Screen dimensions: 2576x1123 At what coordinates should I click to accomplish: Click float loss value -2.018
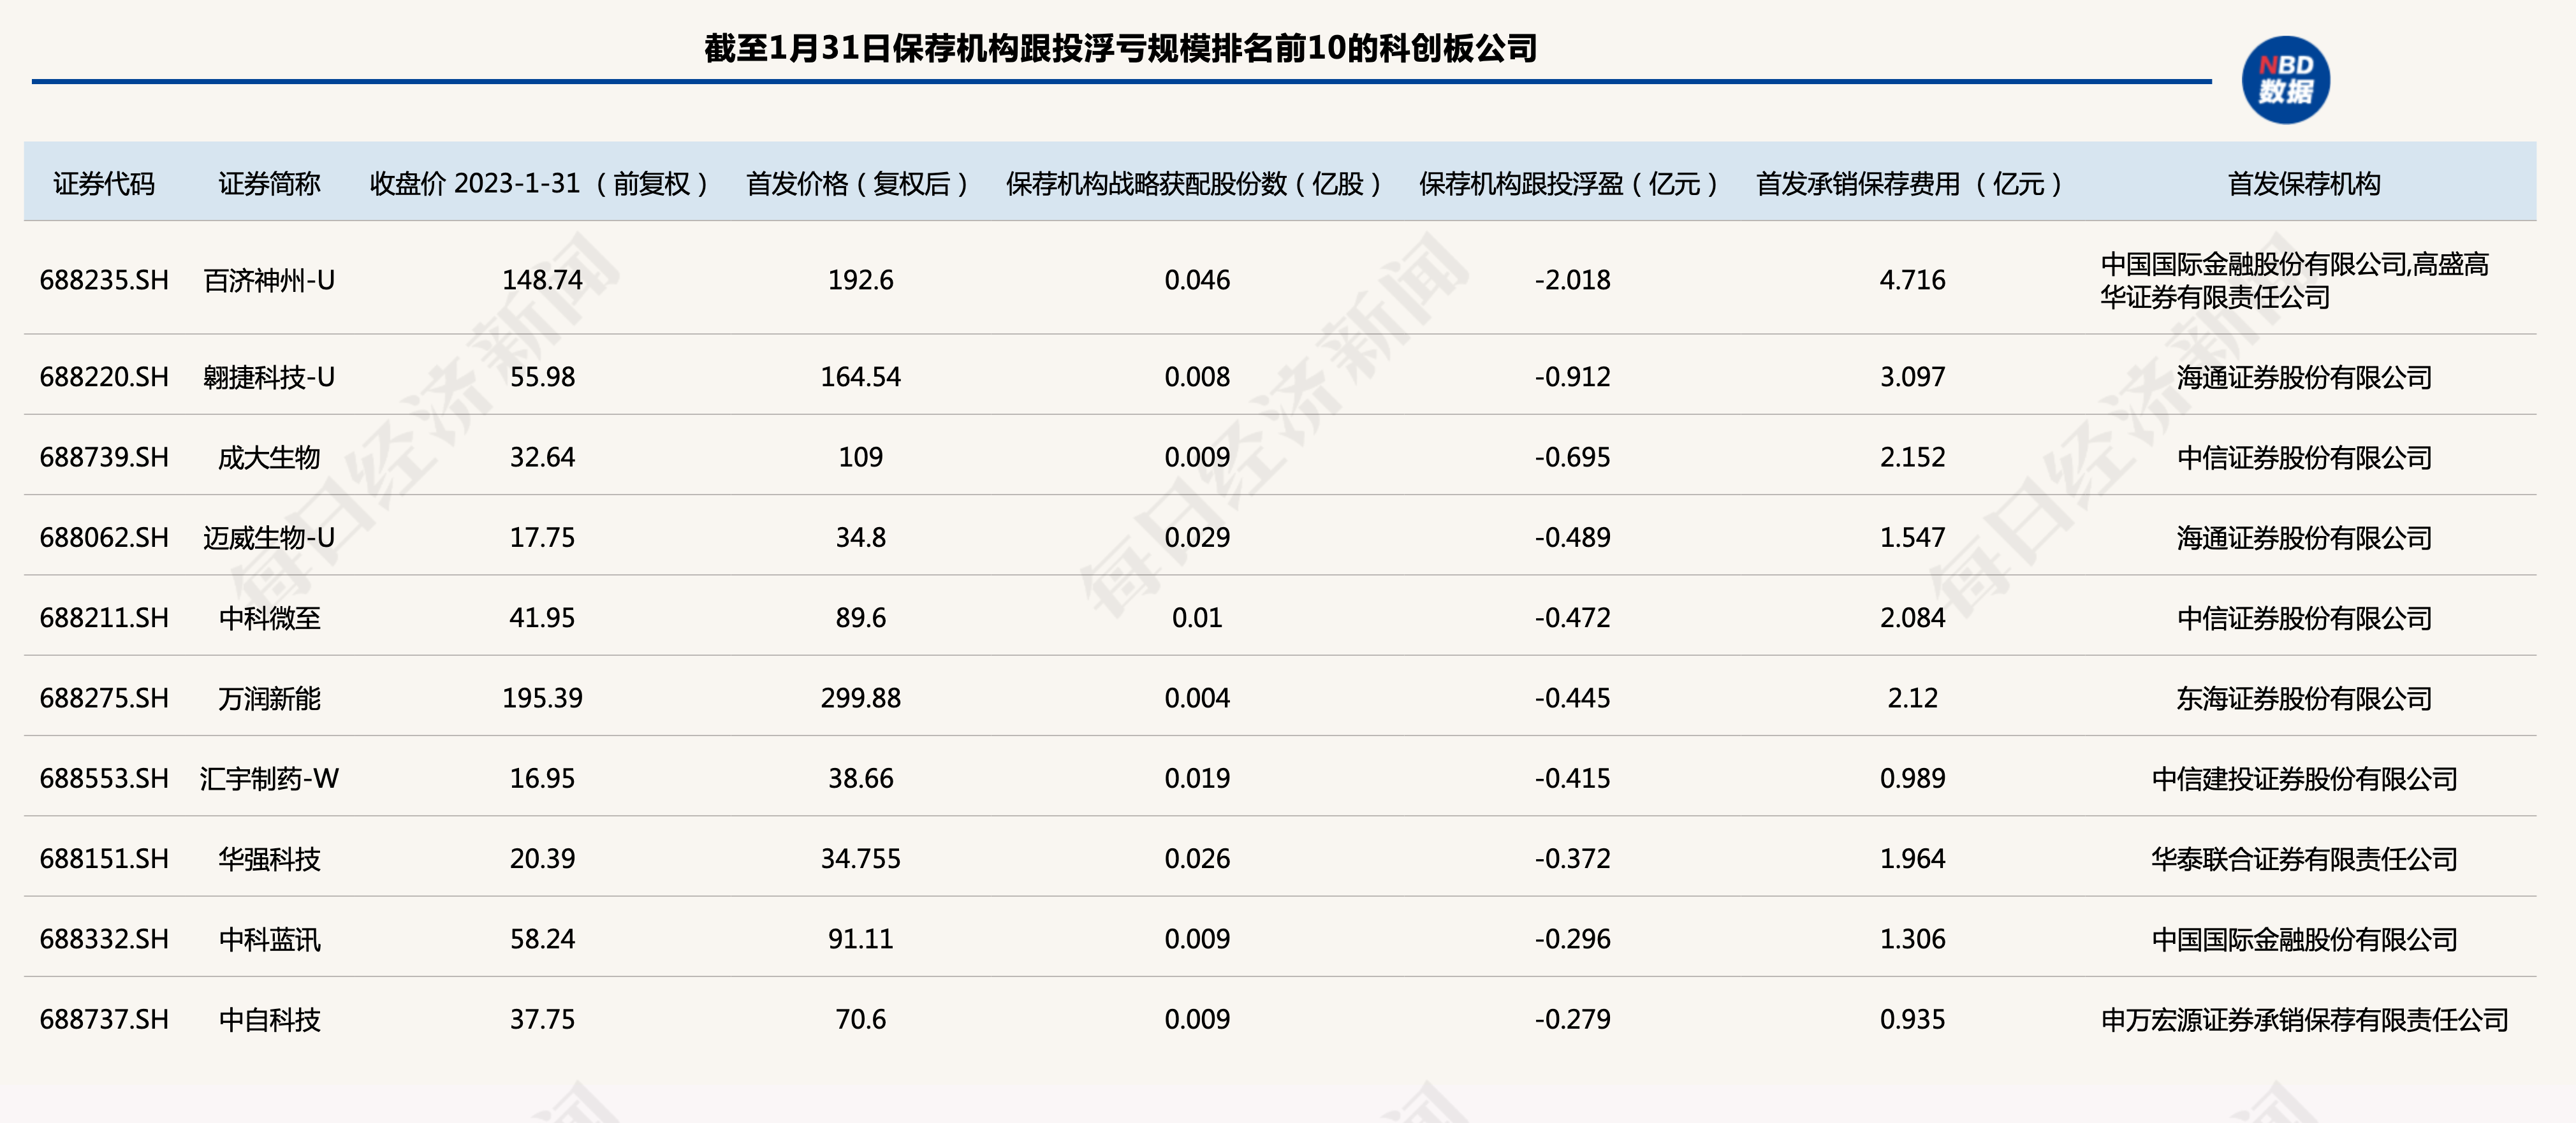(1572, 280)
